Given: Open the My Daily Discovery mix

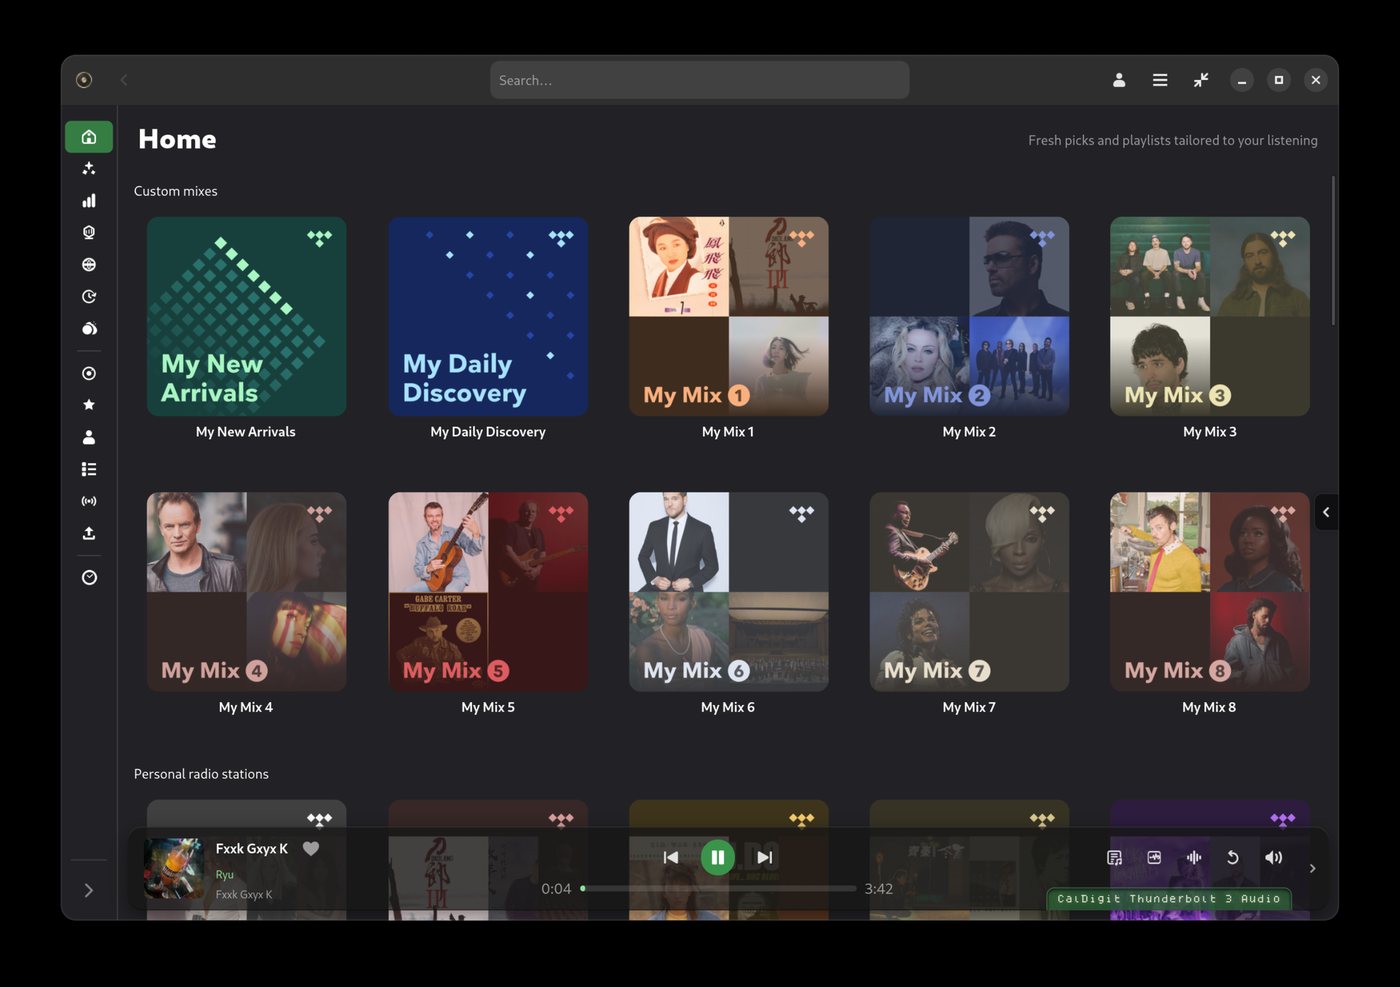Looking at the screenshot, I should (488, 316).
